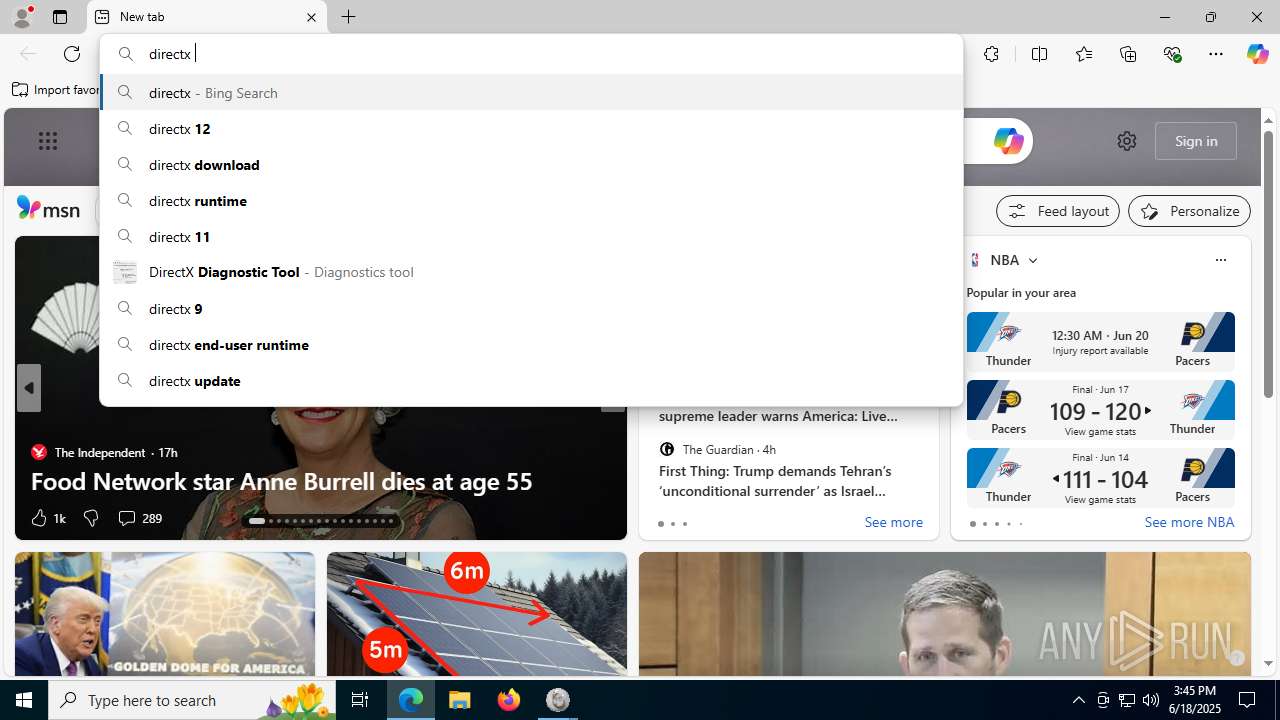Open Settings and more ellipsis menu

click(1216, 54)
